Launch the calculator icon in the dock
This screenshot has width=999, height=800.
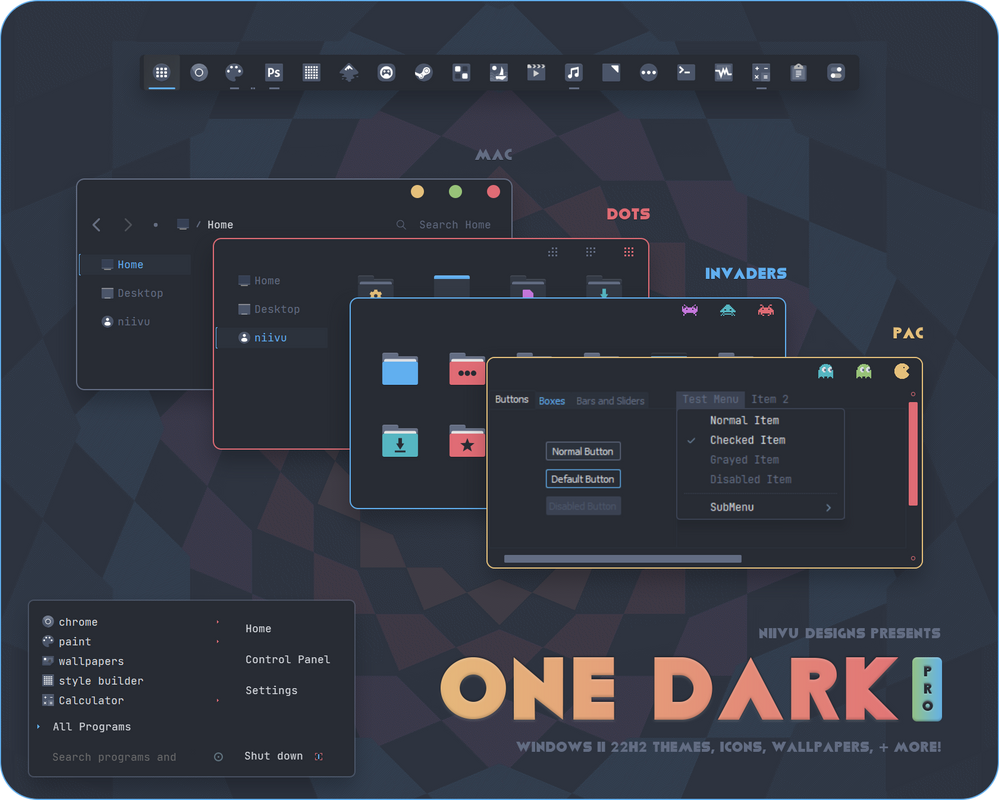(x=761, y=73)
